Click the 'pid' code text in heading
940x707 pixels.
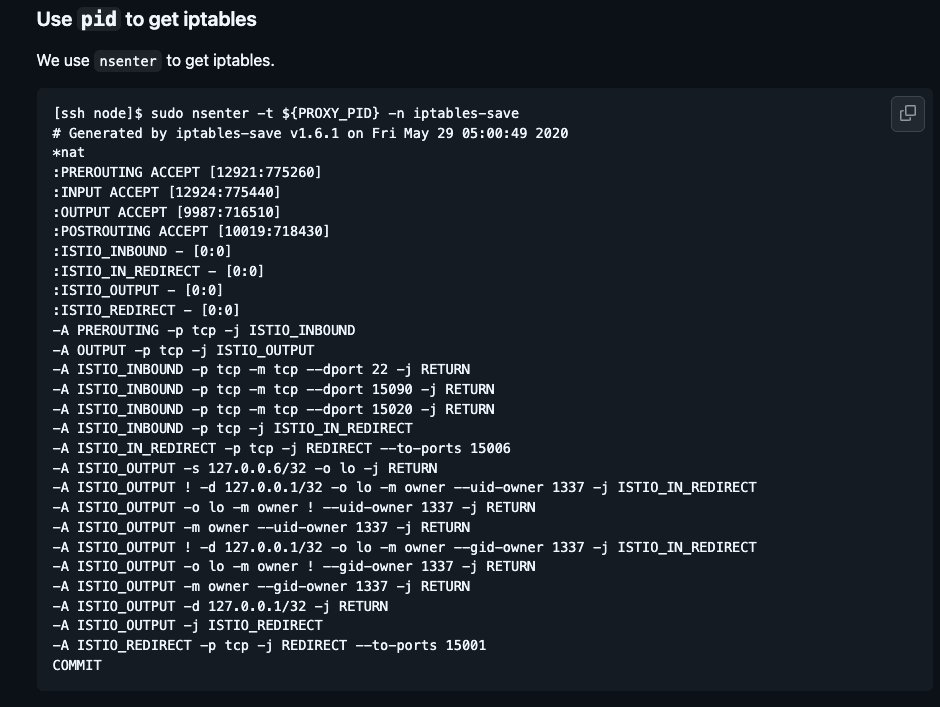coord(99,19)
